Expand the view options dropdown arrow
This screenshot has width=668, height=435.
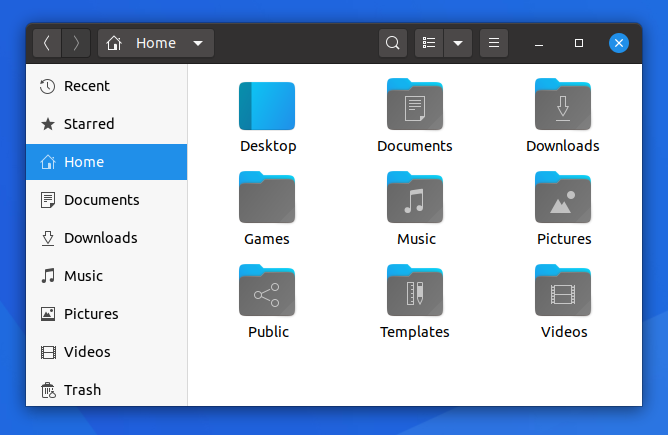[458, 43]
